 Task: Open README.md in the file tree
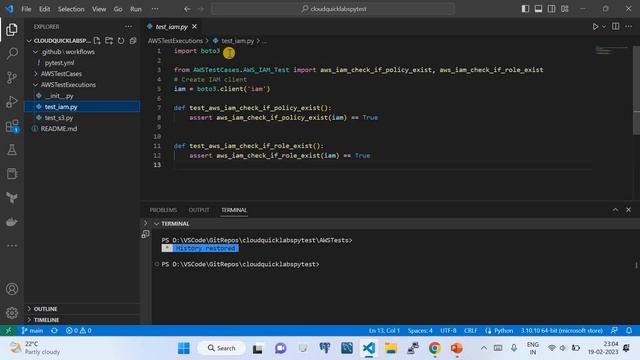coord(58,129)
